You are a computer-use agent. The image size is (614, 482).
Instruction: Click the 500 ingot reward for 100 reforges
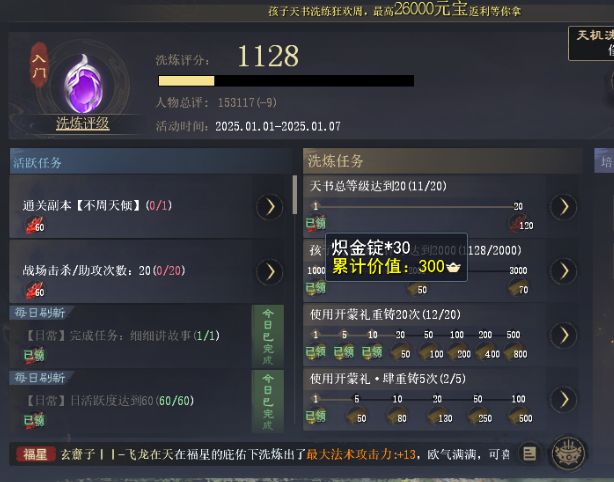pos(520,416)
